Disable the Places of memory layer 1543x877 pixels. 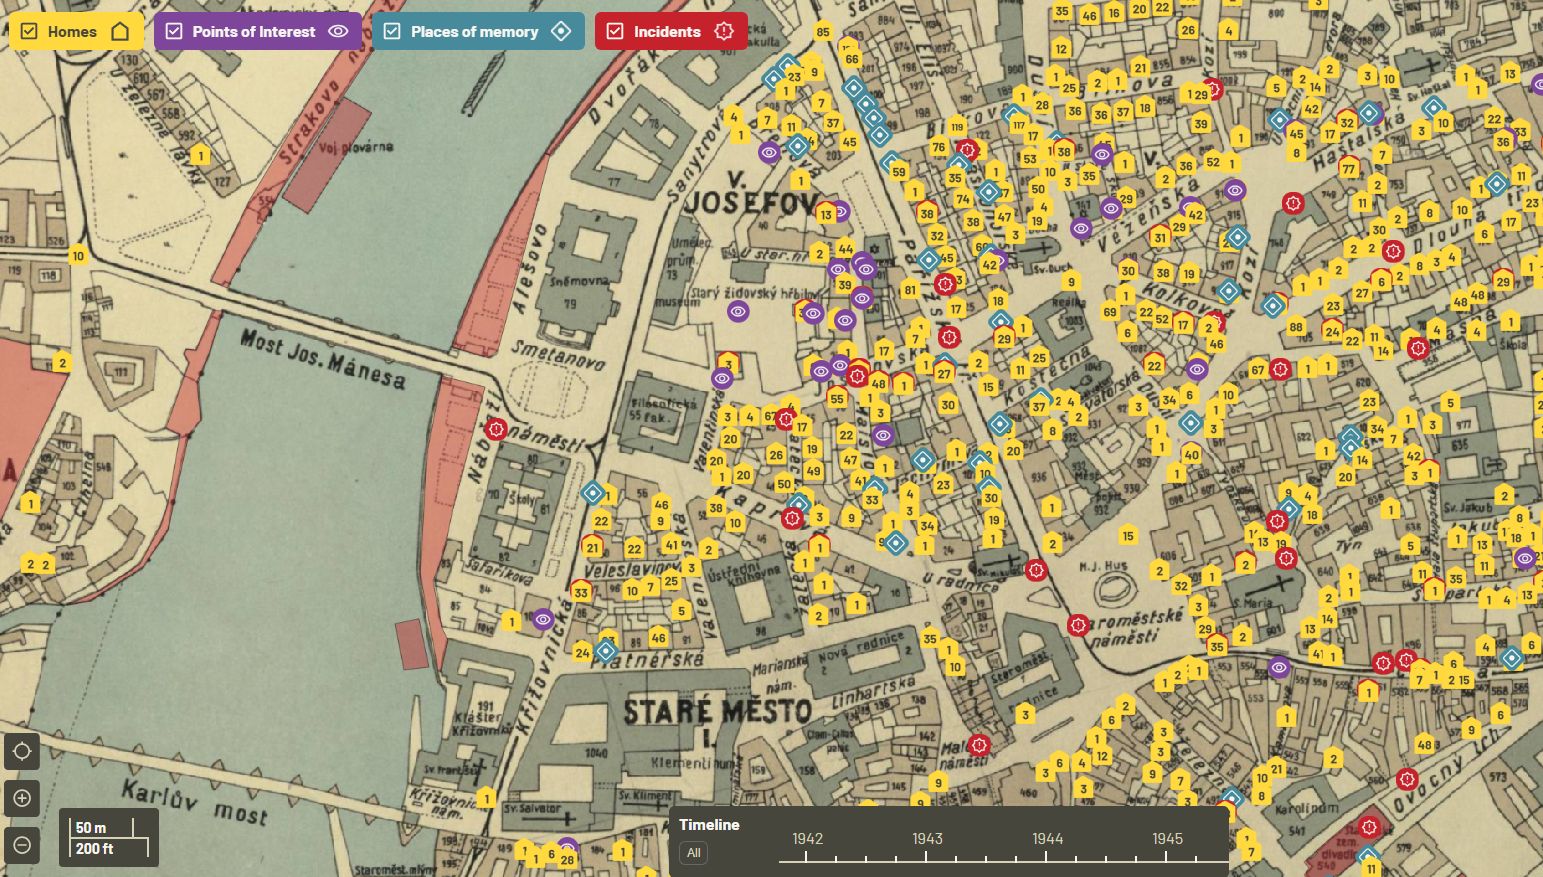point(392,32)
